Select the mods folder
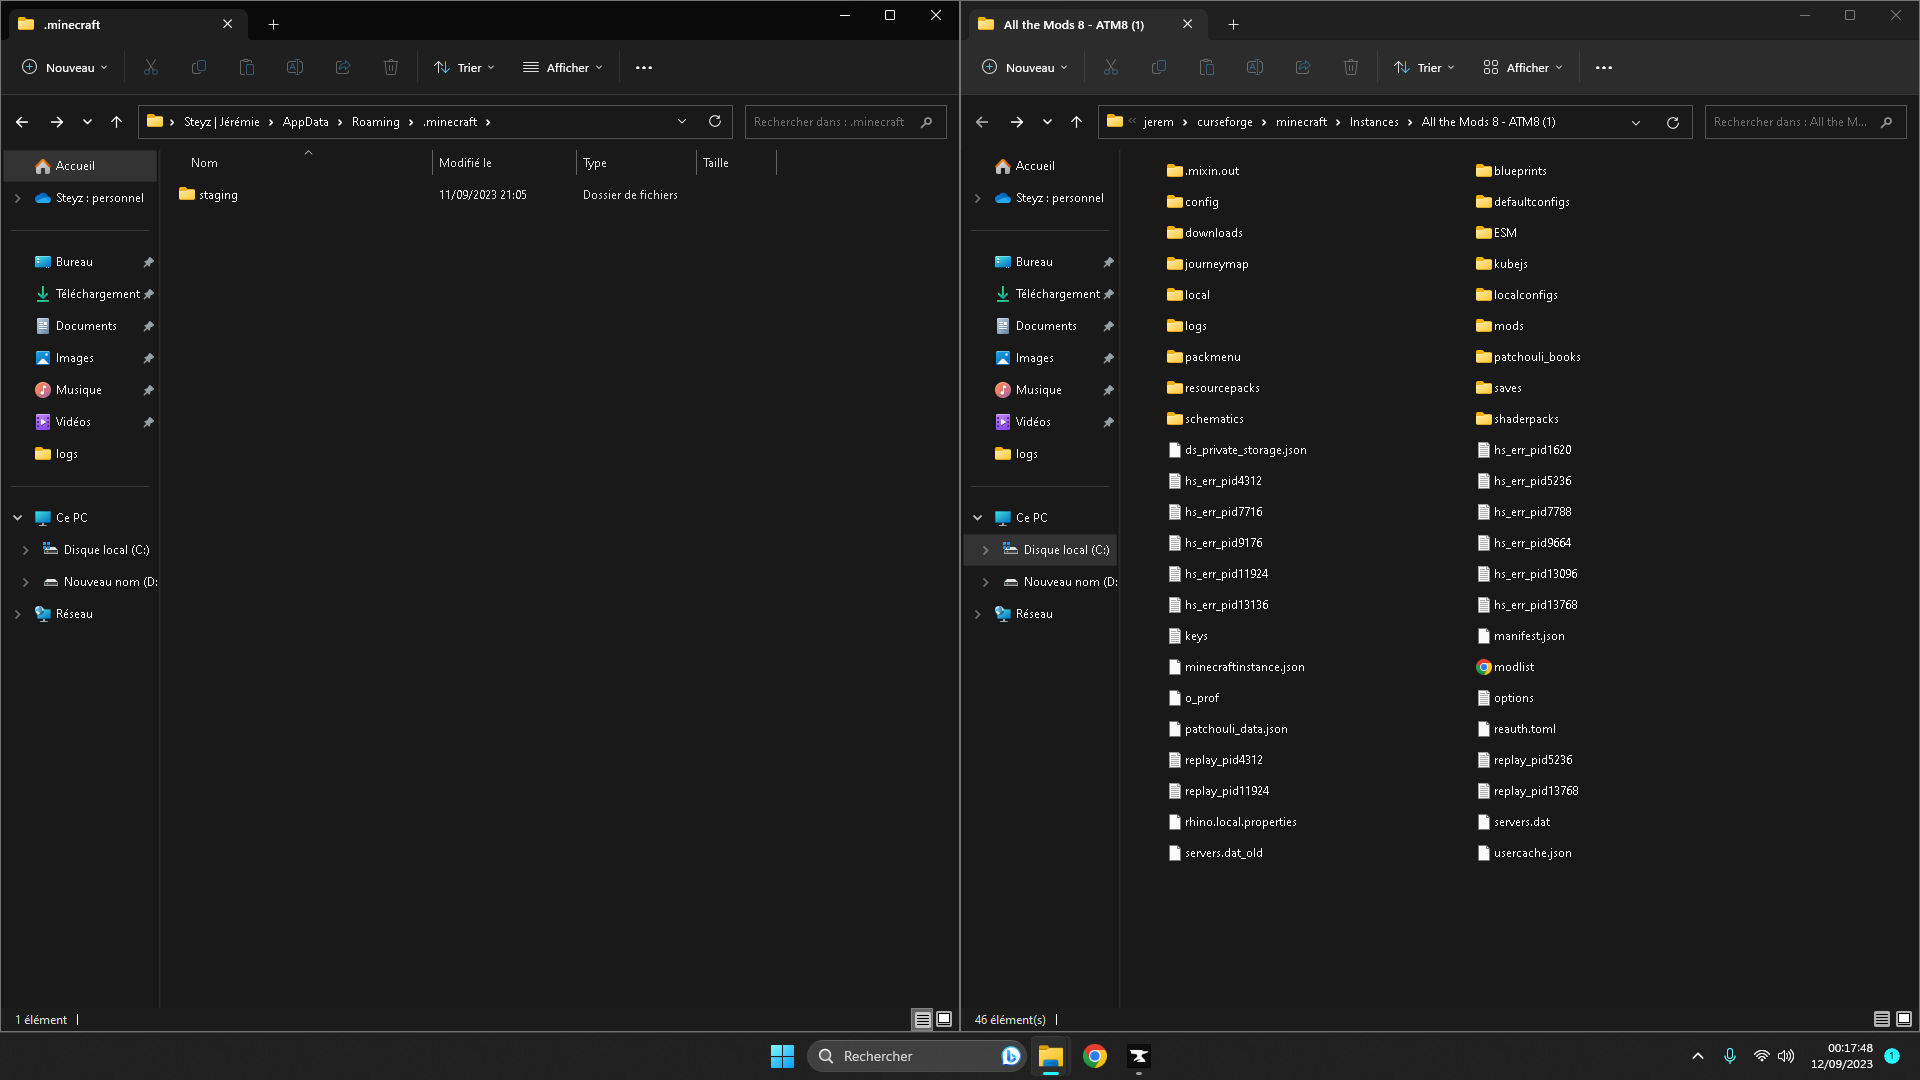 pos(1500,326)
